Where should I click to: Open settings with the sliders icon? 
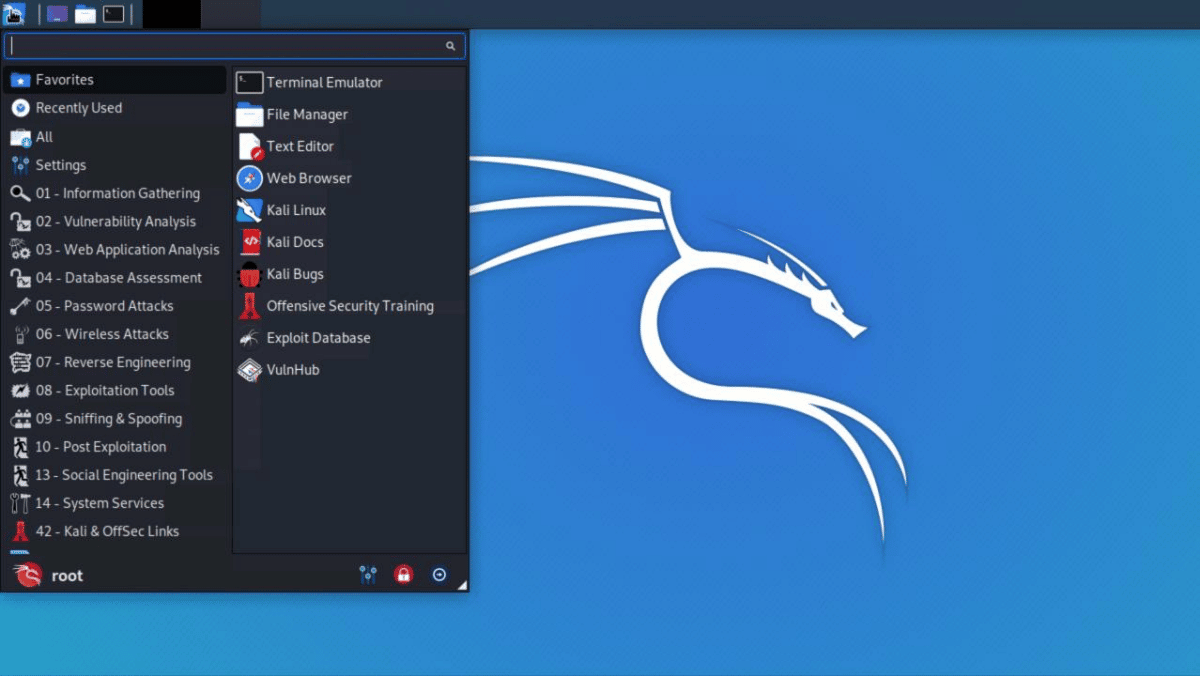point(367,574)
